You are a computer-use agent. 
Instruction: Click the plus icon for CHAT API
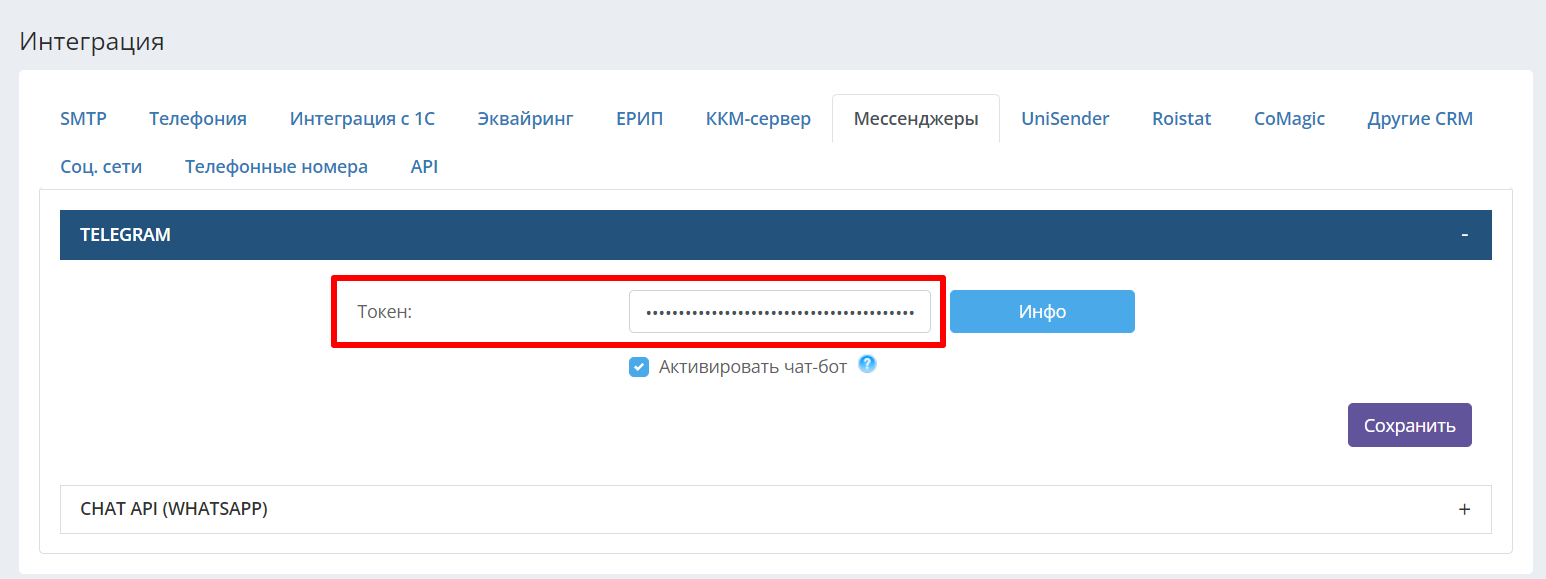[x=1464, y=509]
